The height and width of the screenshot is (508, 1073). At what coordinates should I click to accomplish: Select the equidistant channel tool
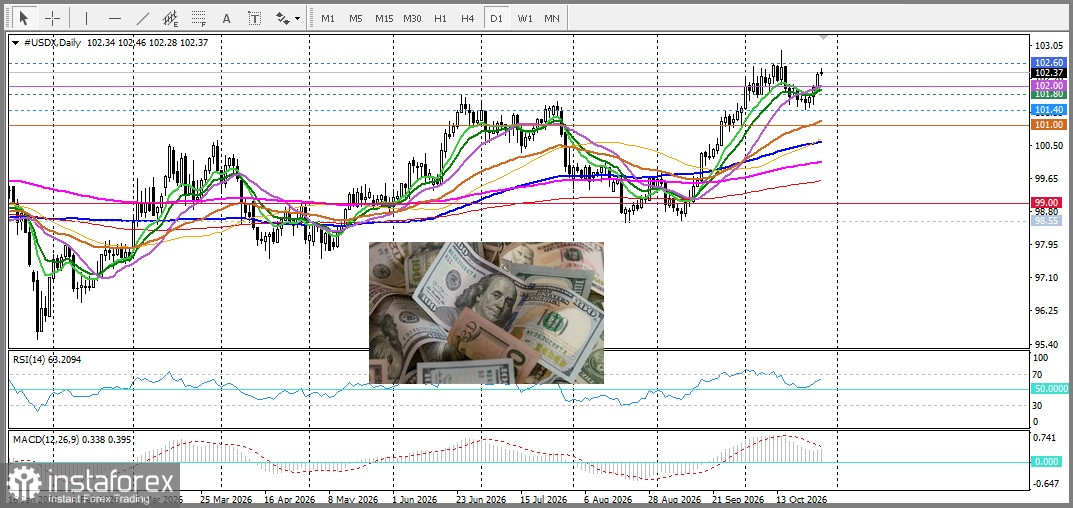[171, 18]
